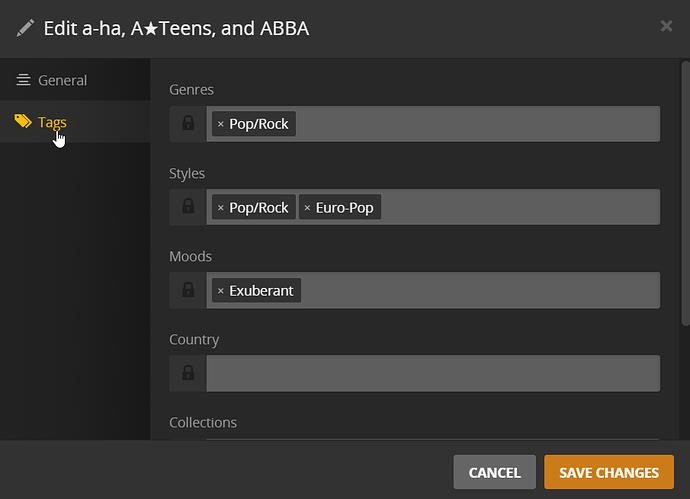Toggle the Moods field lock
Viewport: 690px width, 499px height.
pyautogui.click(x=188, y=290)
